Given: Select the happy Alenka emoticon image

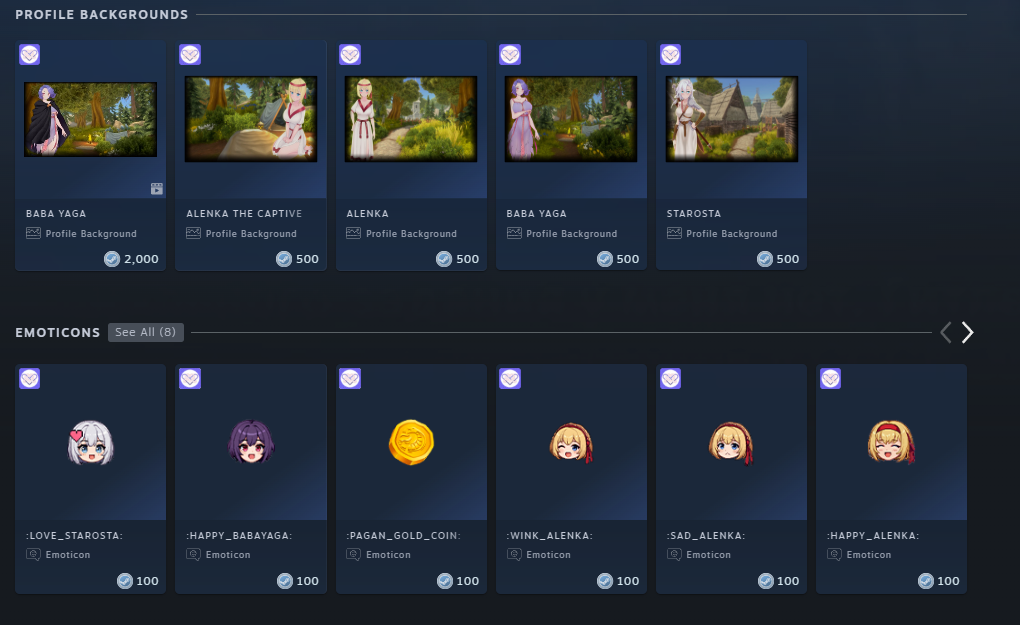Looking at the screenshot, I should [891, 442].
